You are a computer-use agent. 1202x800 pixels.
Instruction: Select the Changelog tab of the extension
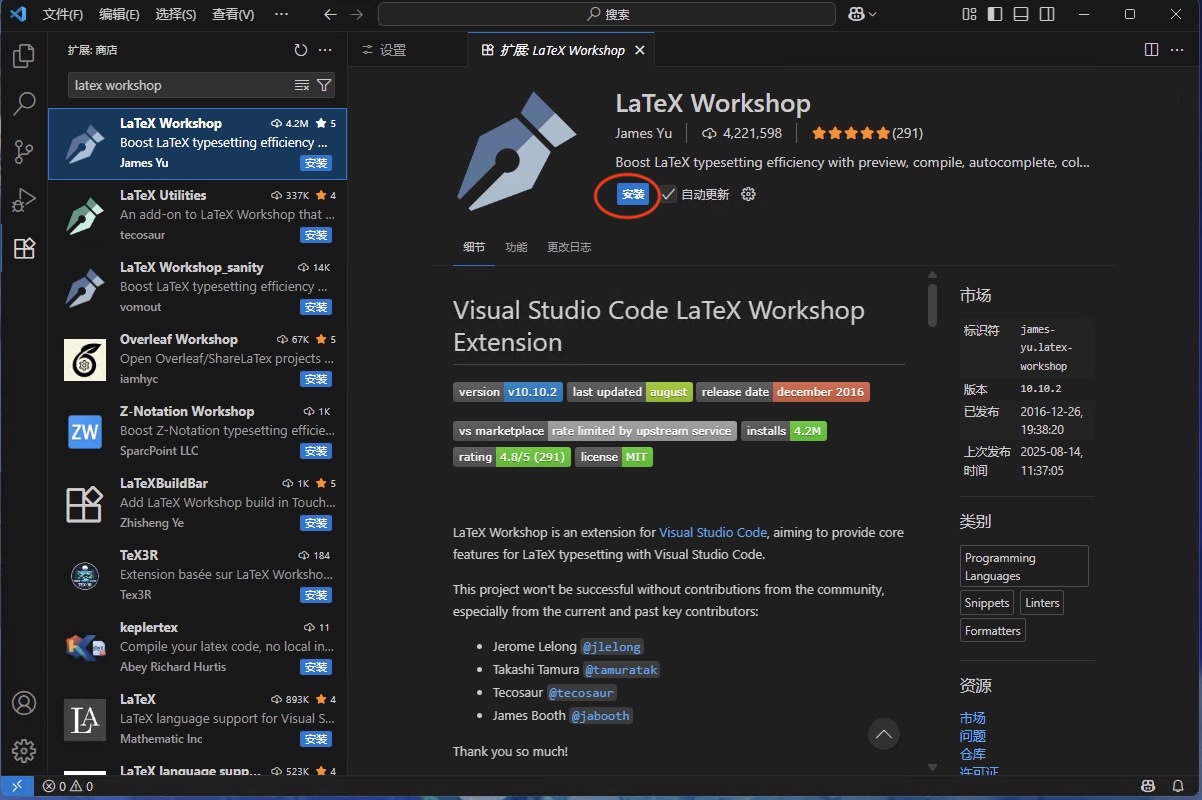coord(569,247)
